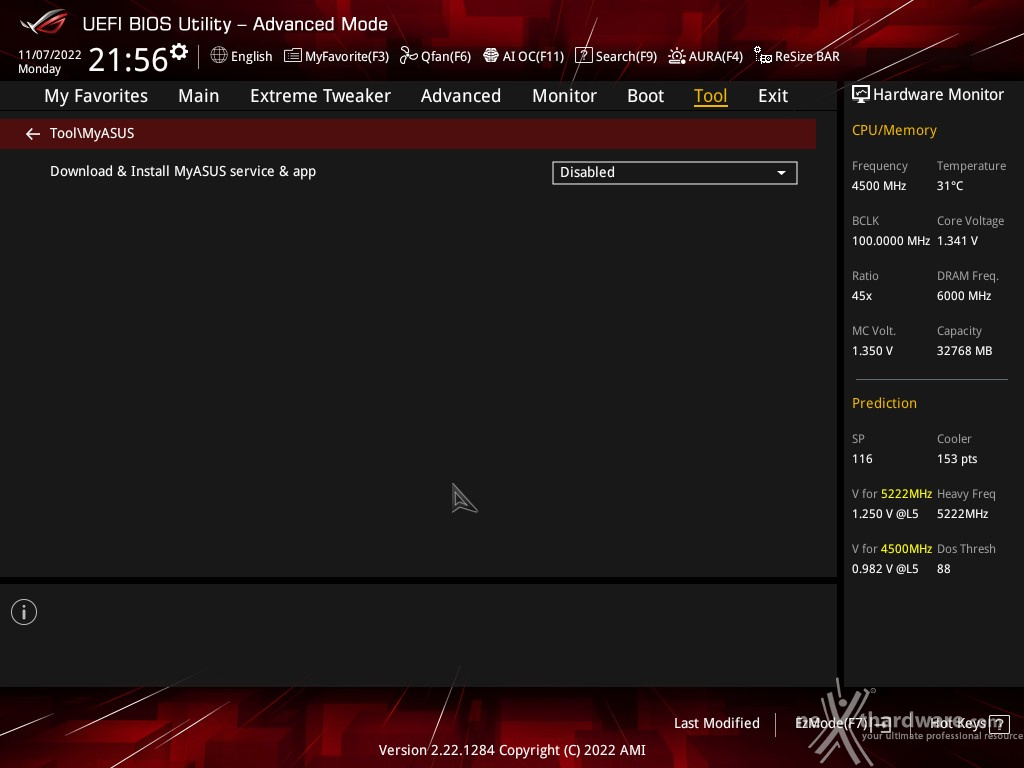
Task: Click the 32768 MB capacity value
Action: pyautogui.click(x=965, y=351)
